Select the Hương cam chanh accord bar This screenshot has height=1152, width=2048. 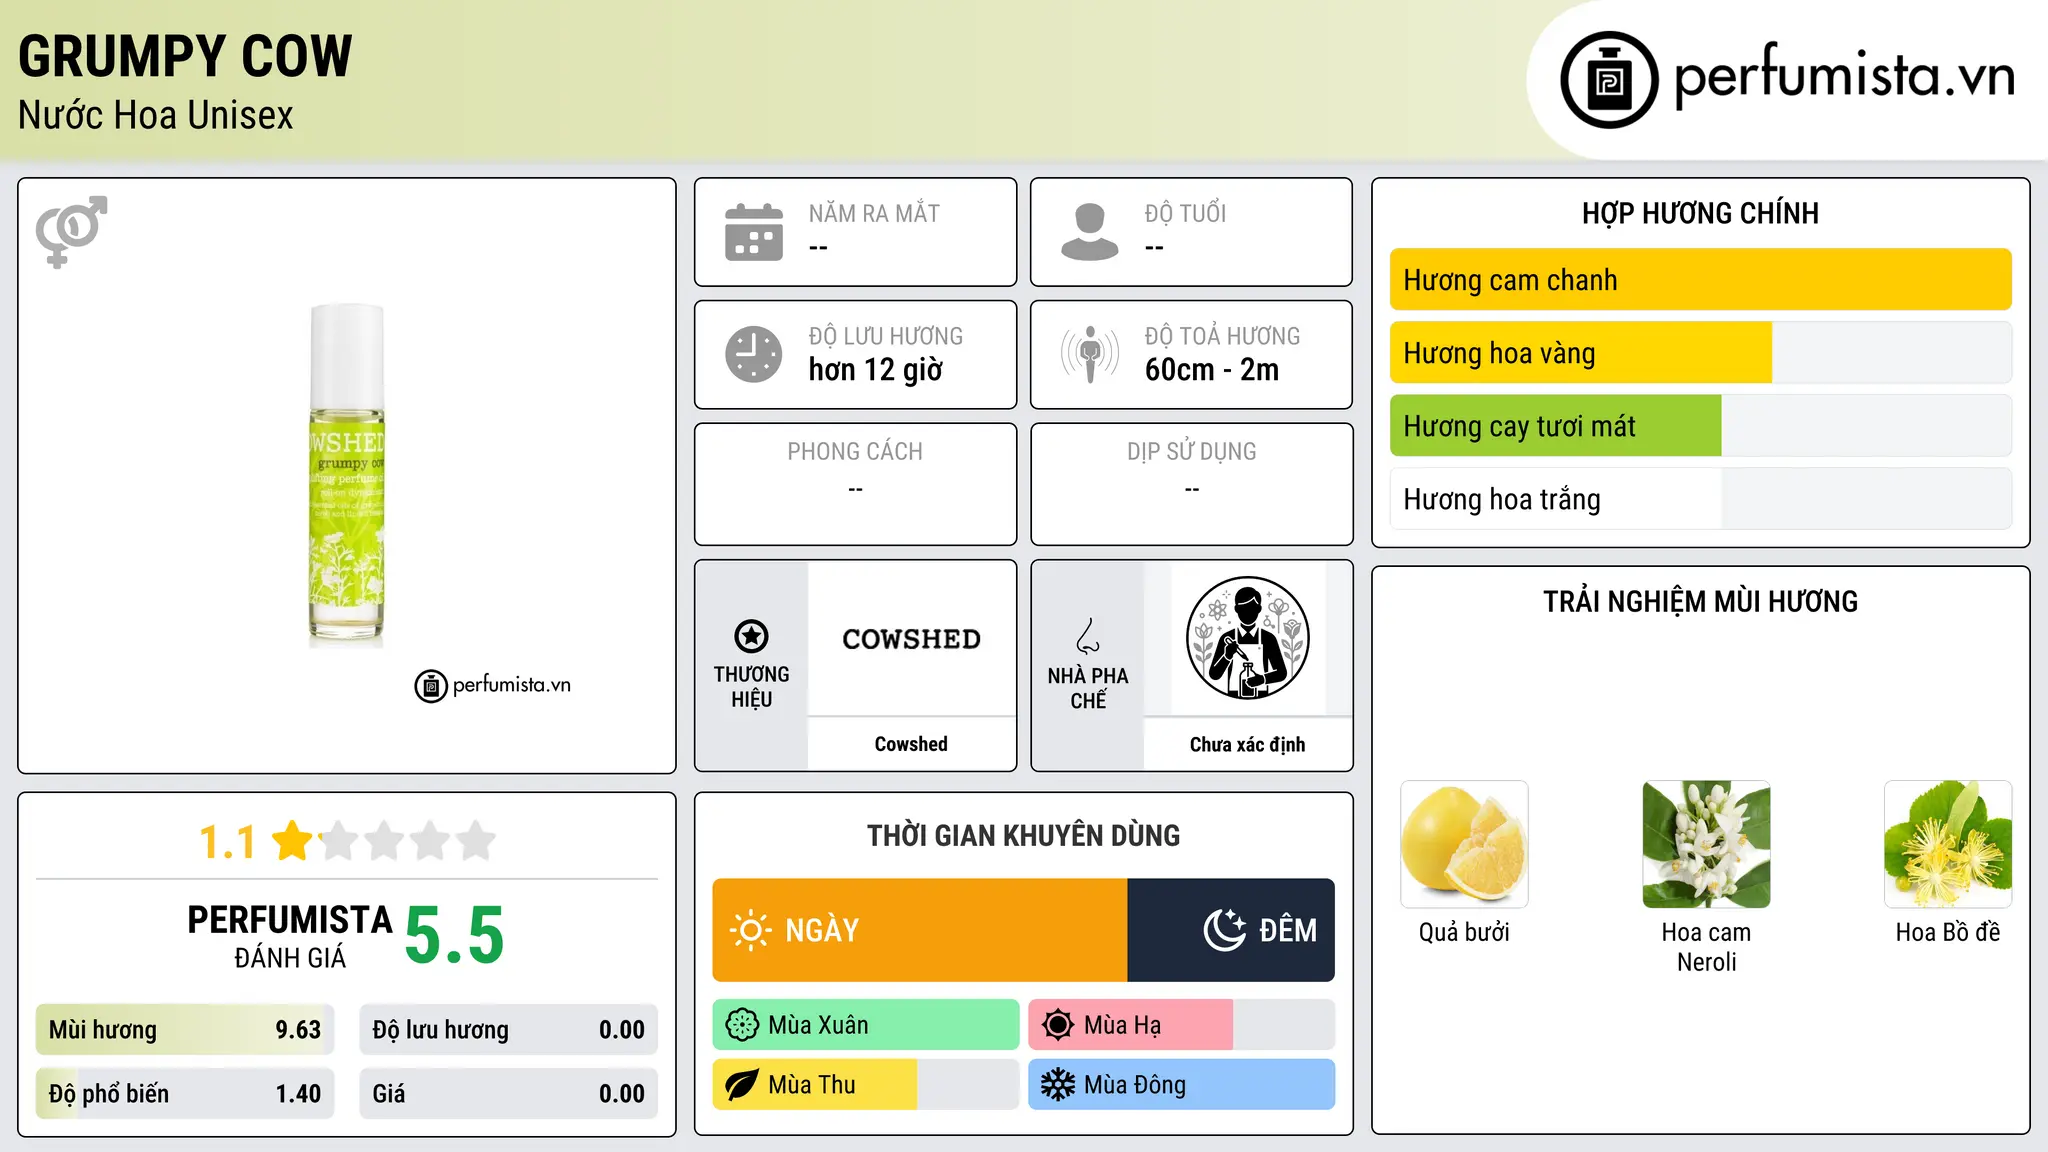pos(1700,280)
